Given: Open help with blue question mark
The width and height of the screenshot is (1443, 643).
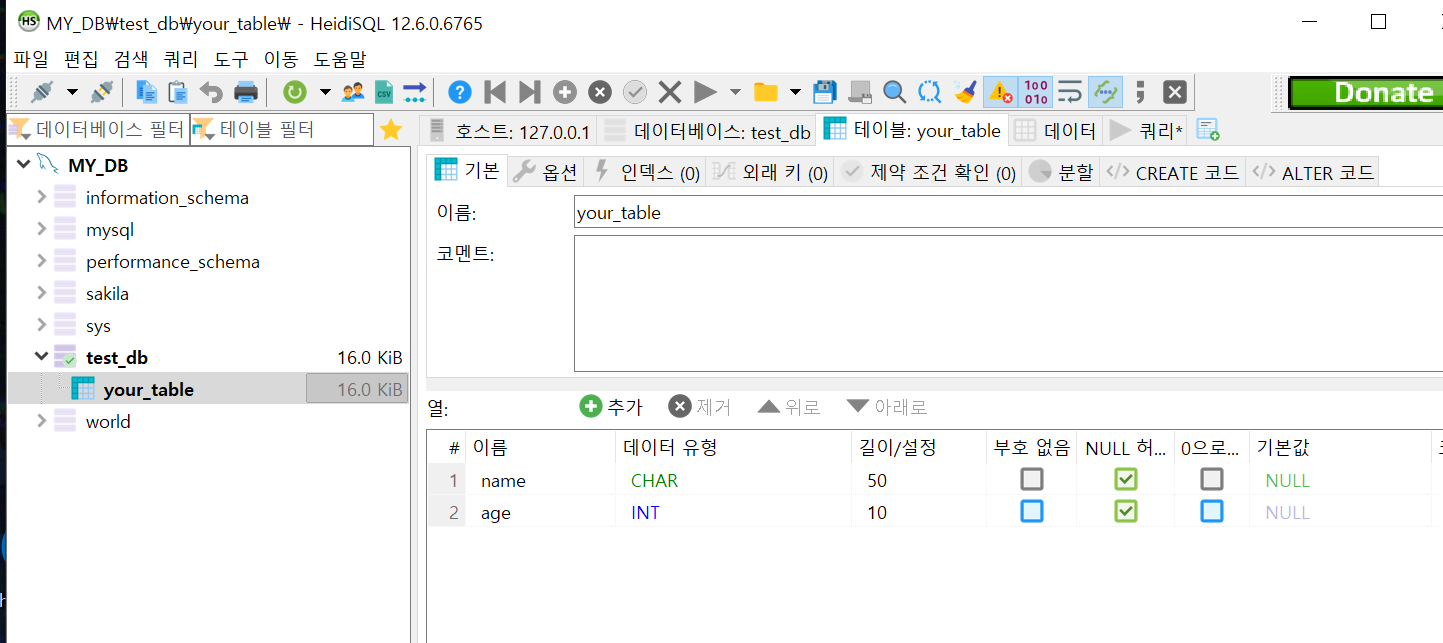Looking at the screenshot, I should 459,93.
